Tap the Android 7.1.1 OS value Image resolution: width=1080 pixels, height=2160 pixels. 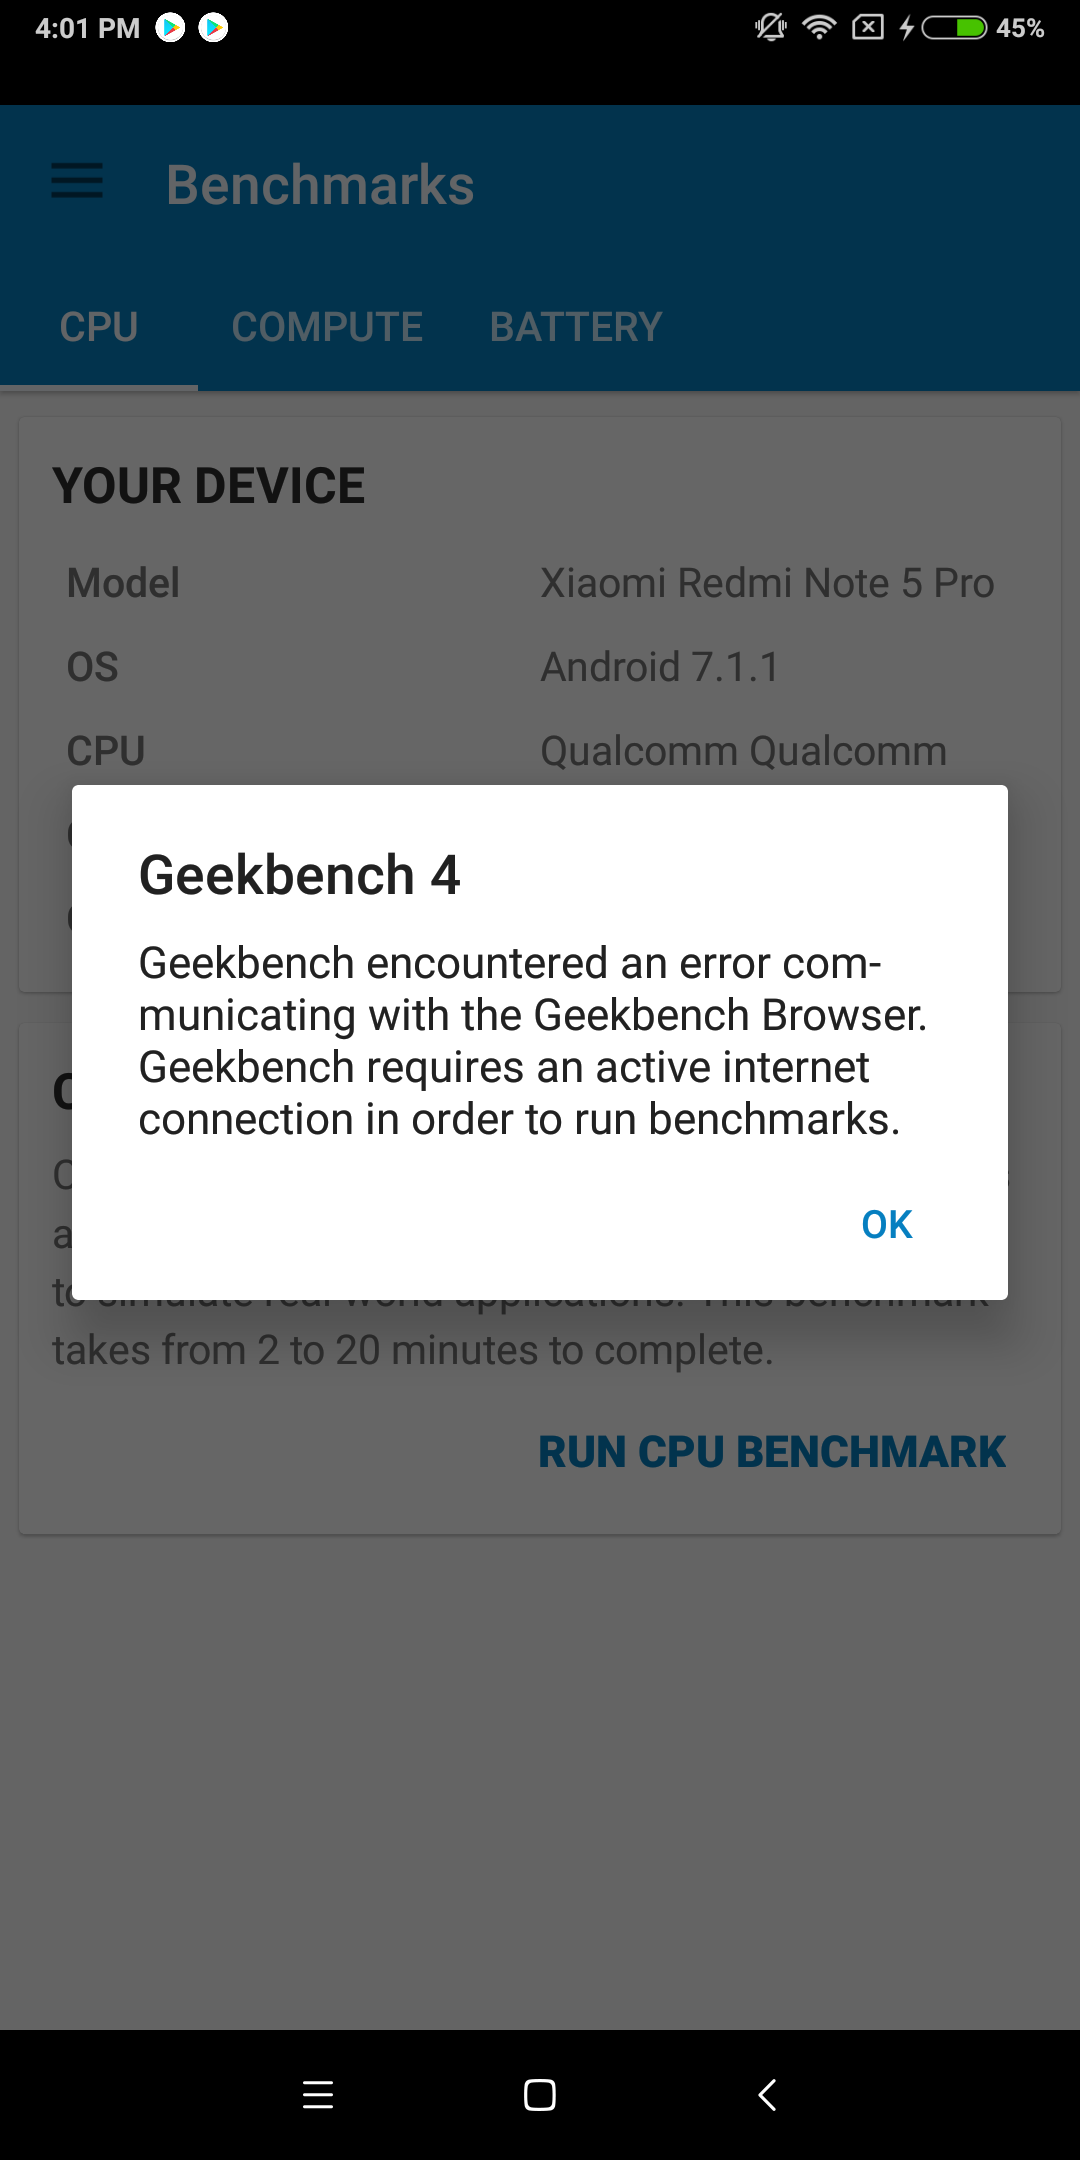tap(660, 667)
